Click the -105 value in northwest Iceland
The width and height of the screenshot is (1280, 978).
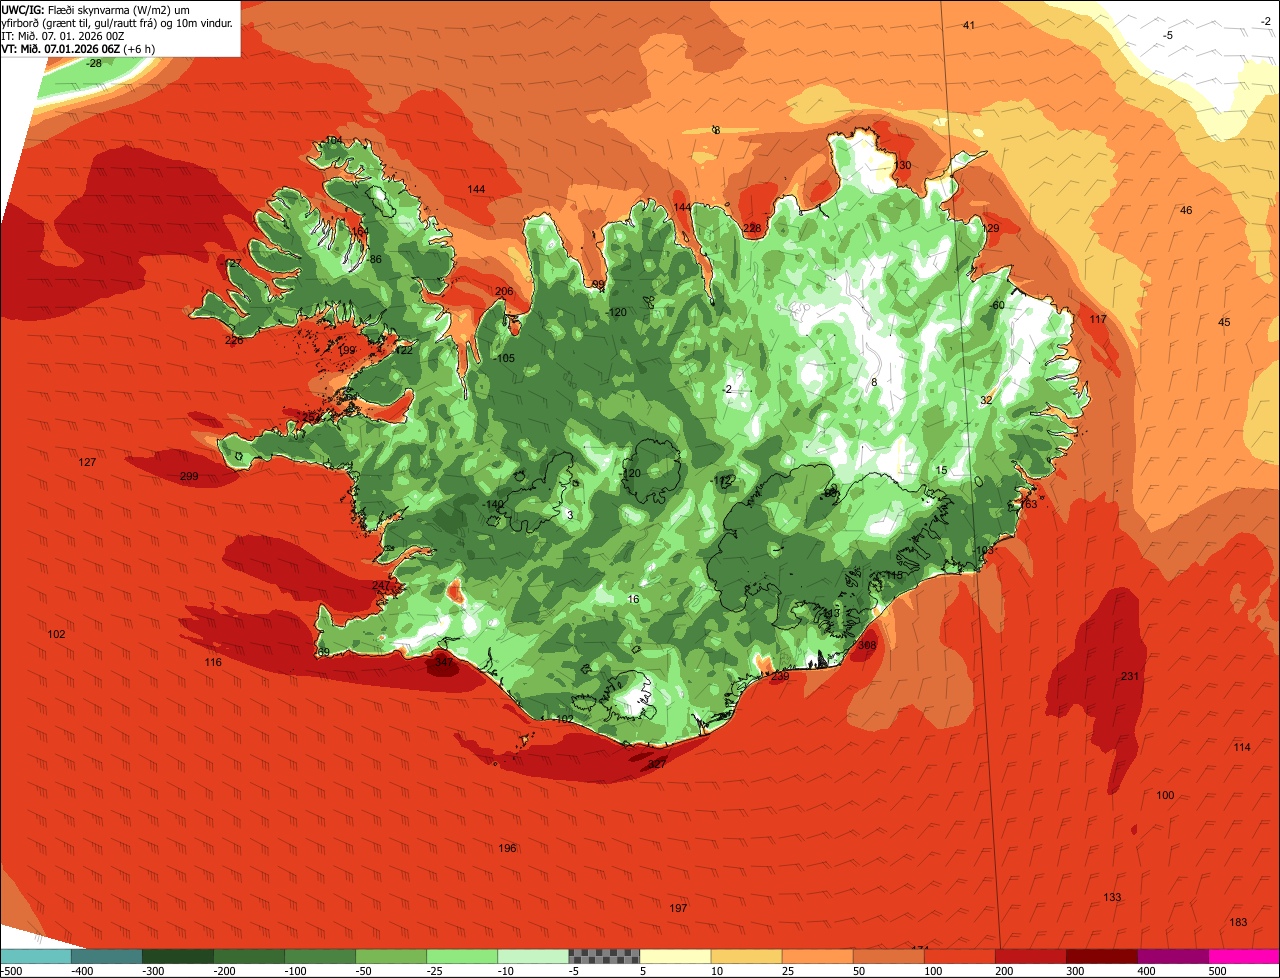(504, 358)
